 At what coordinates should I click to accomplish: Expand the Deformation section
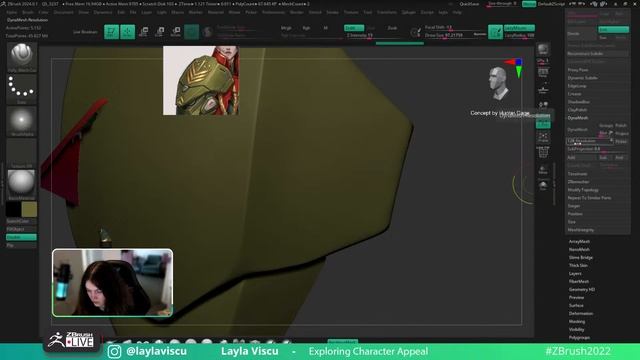coord(580,313)
